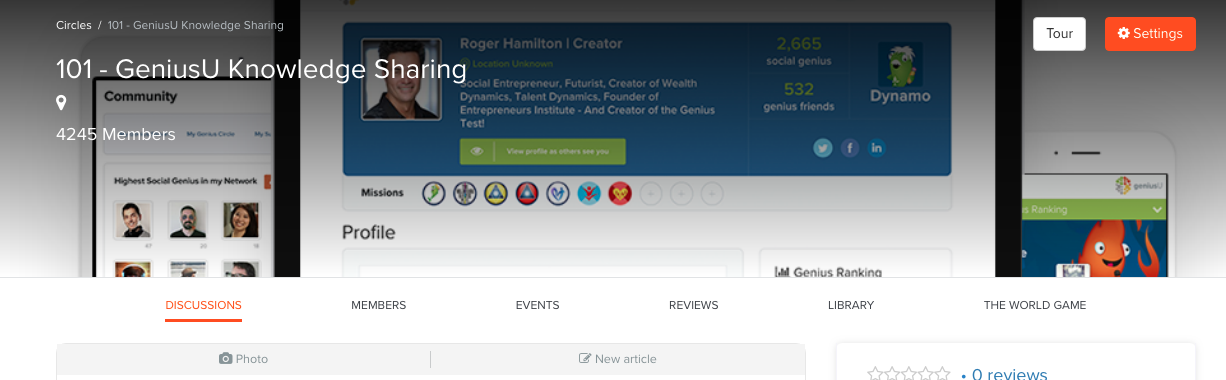Click the Tour button
The image size is (1226, 380).
pos(1059,34)
